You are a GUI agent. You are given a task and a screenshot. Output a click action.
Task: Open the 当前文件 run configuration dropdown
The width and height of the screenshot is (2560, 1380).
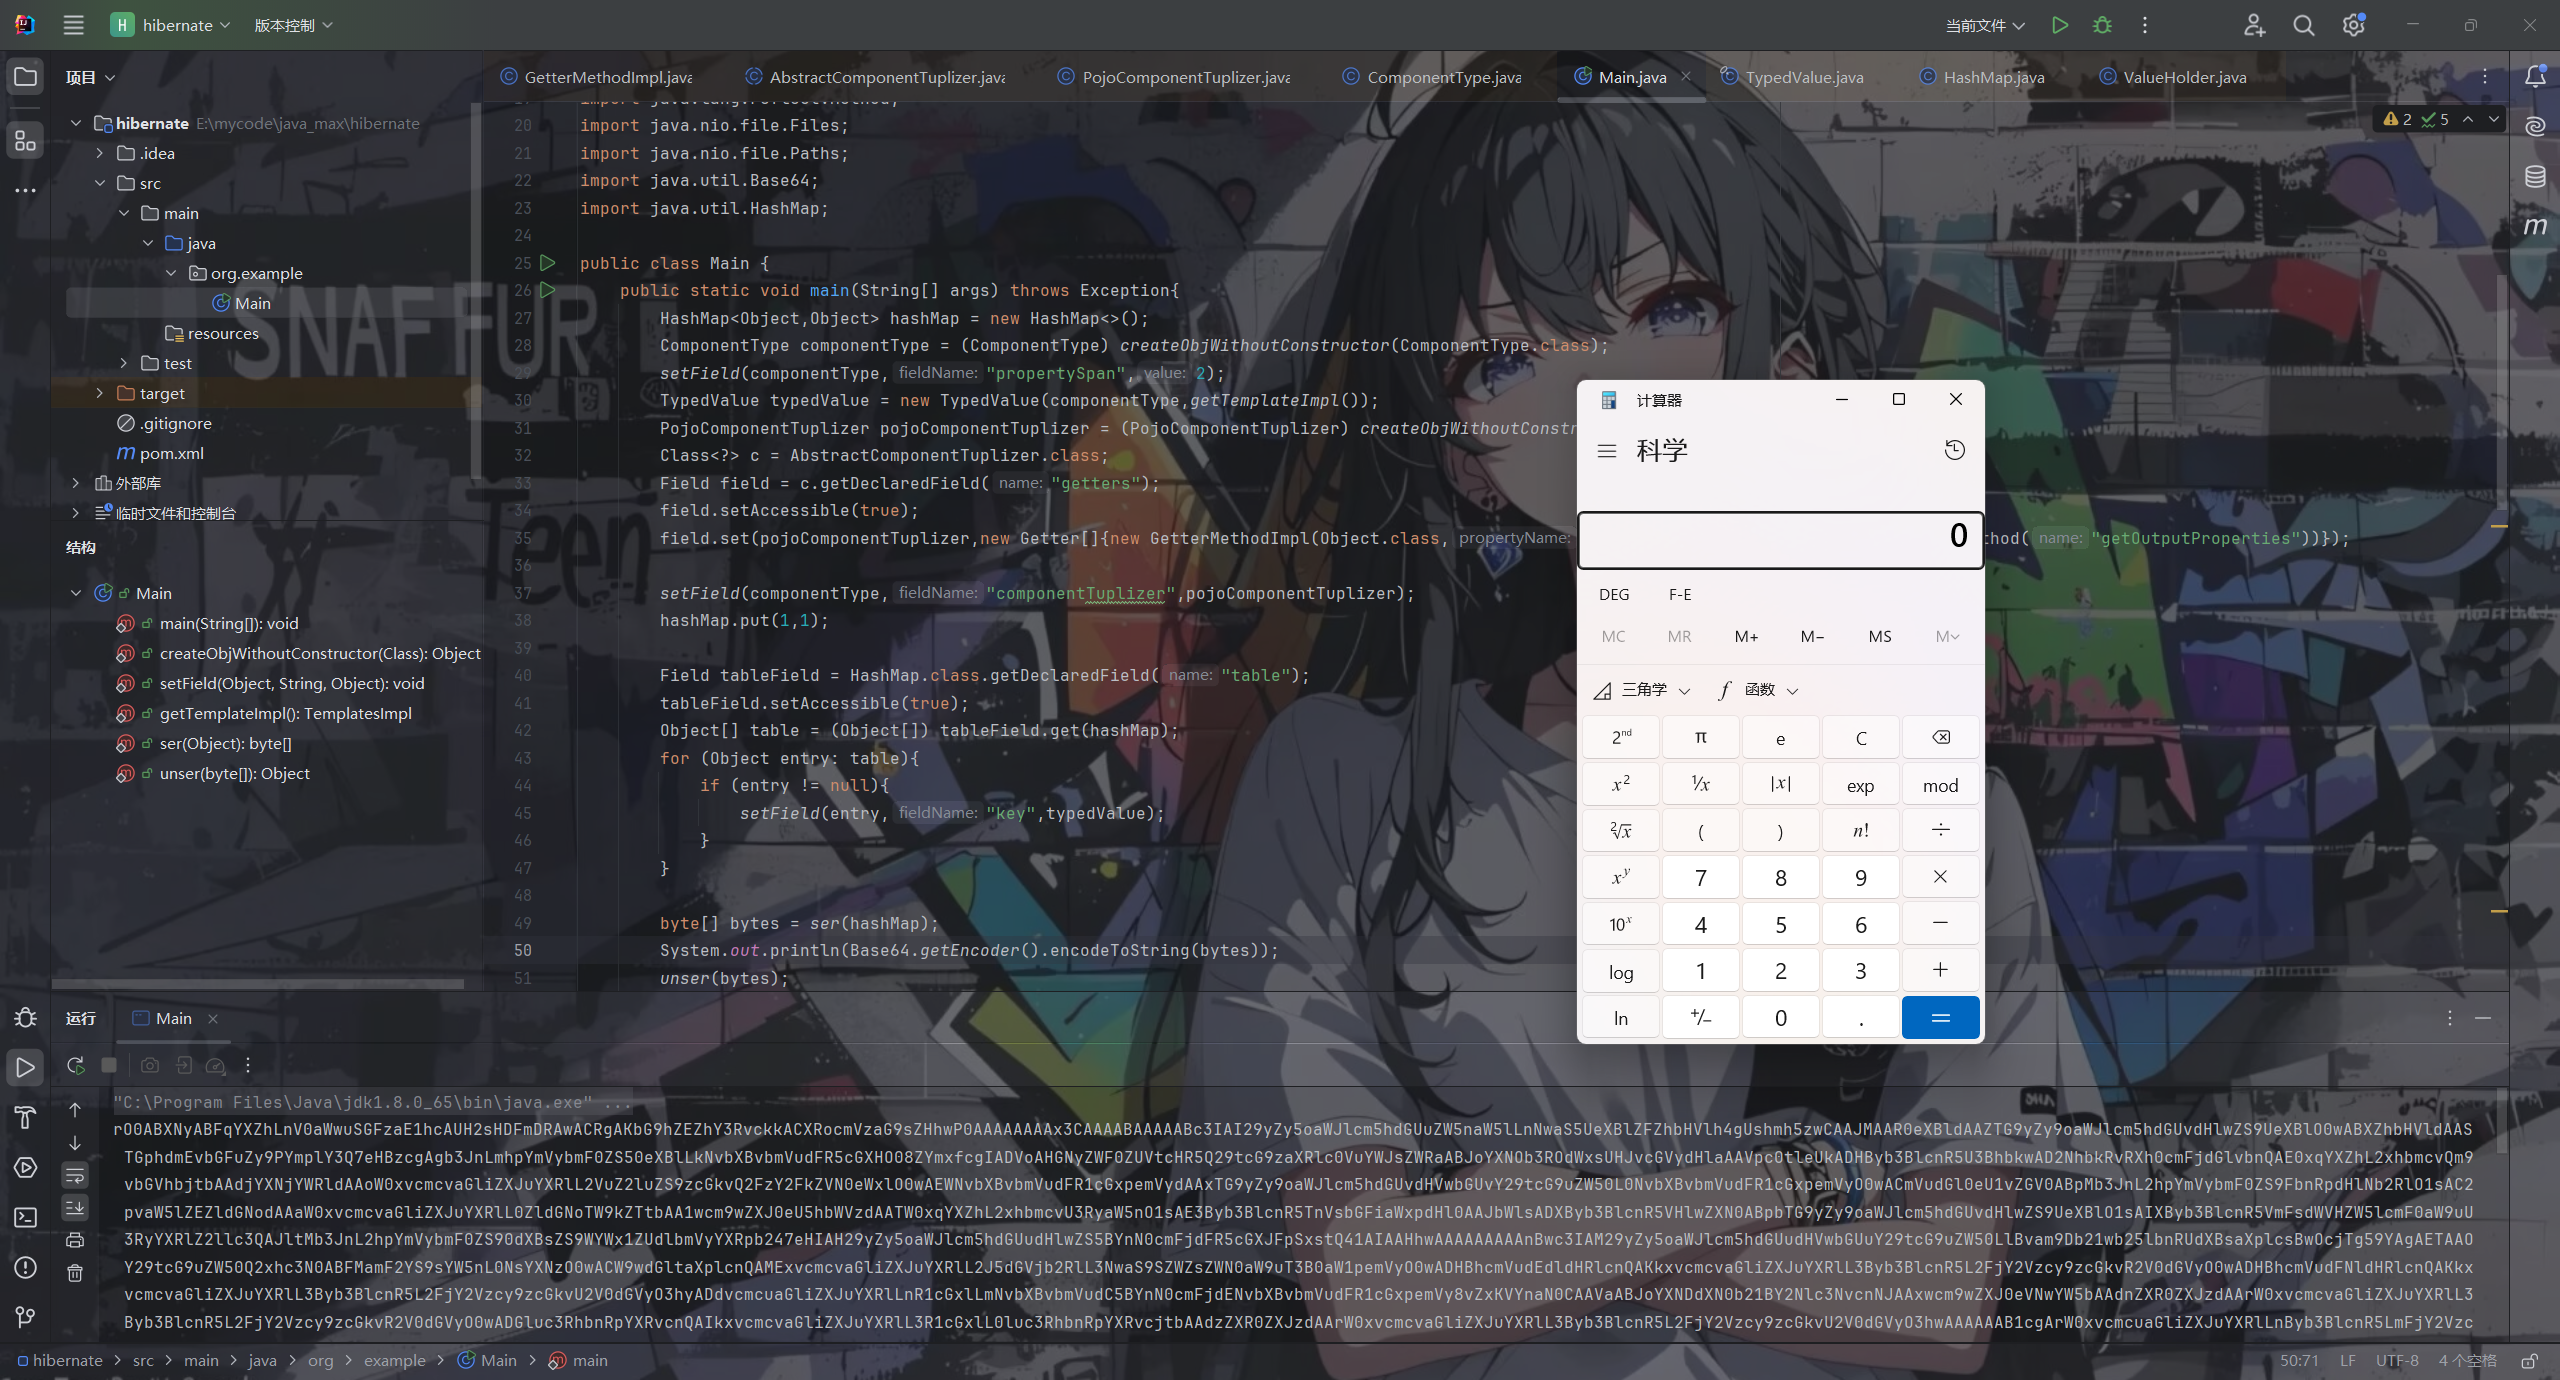(1985, 25)
